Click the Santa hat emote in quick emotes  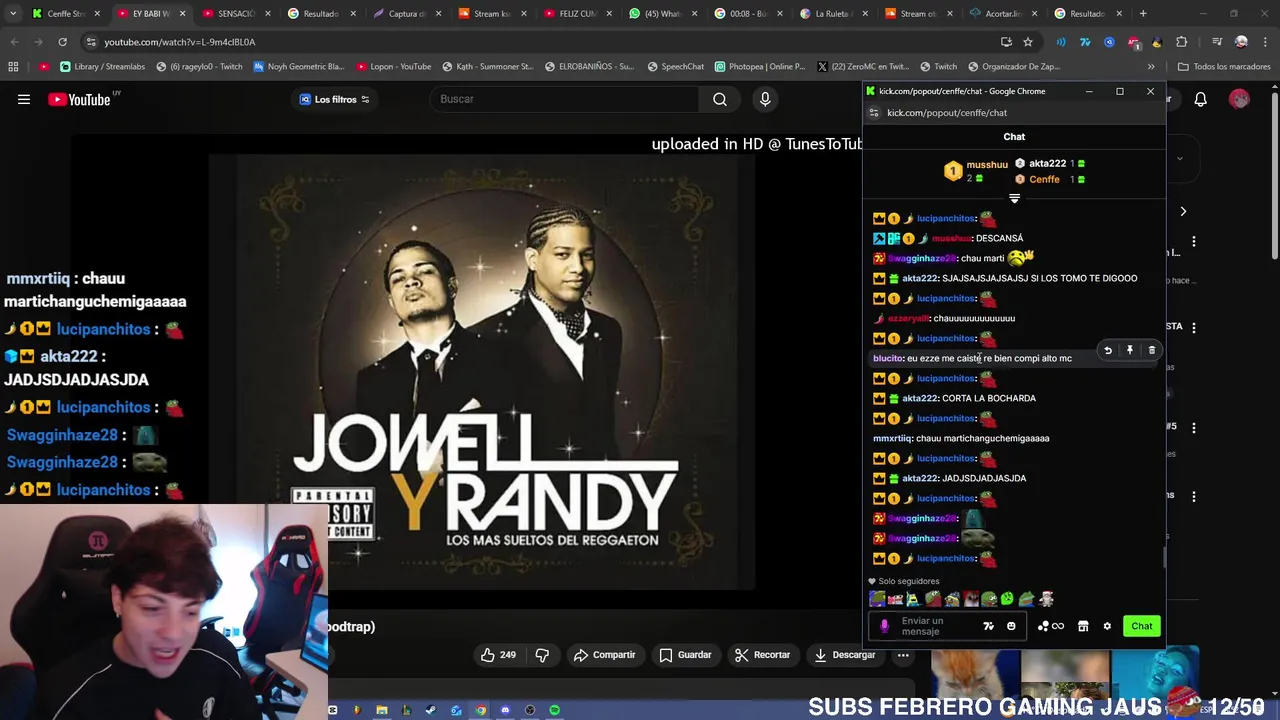1046,599
